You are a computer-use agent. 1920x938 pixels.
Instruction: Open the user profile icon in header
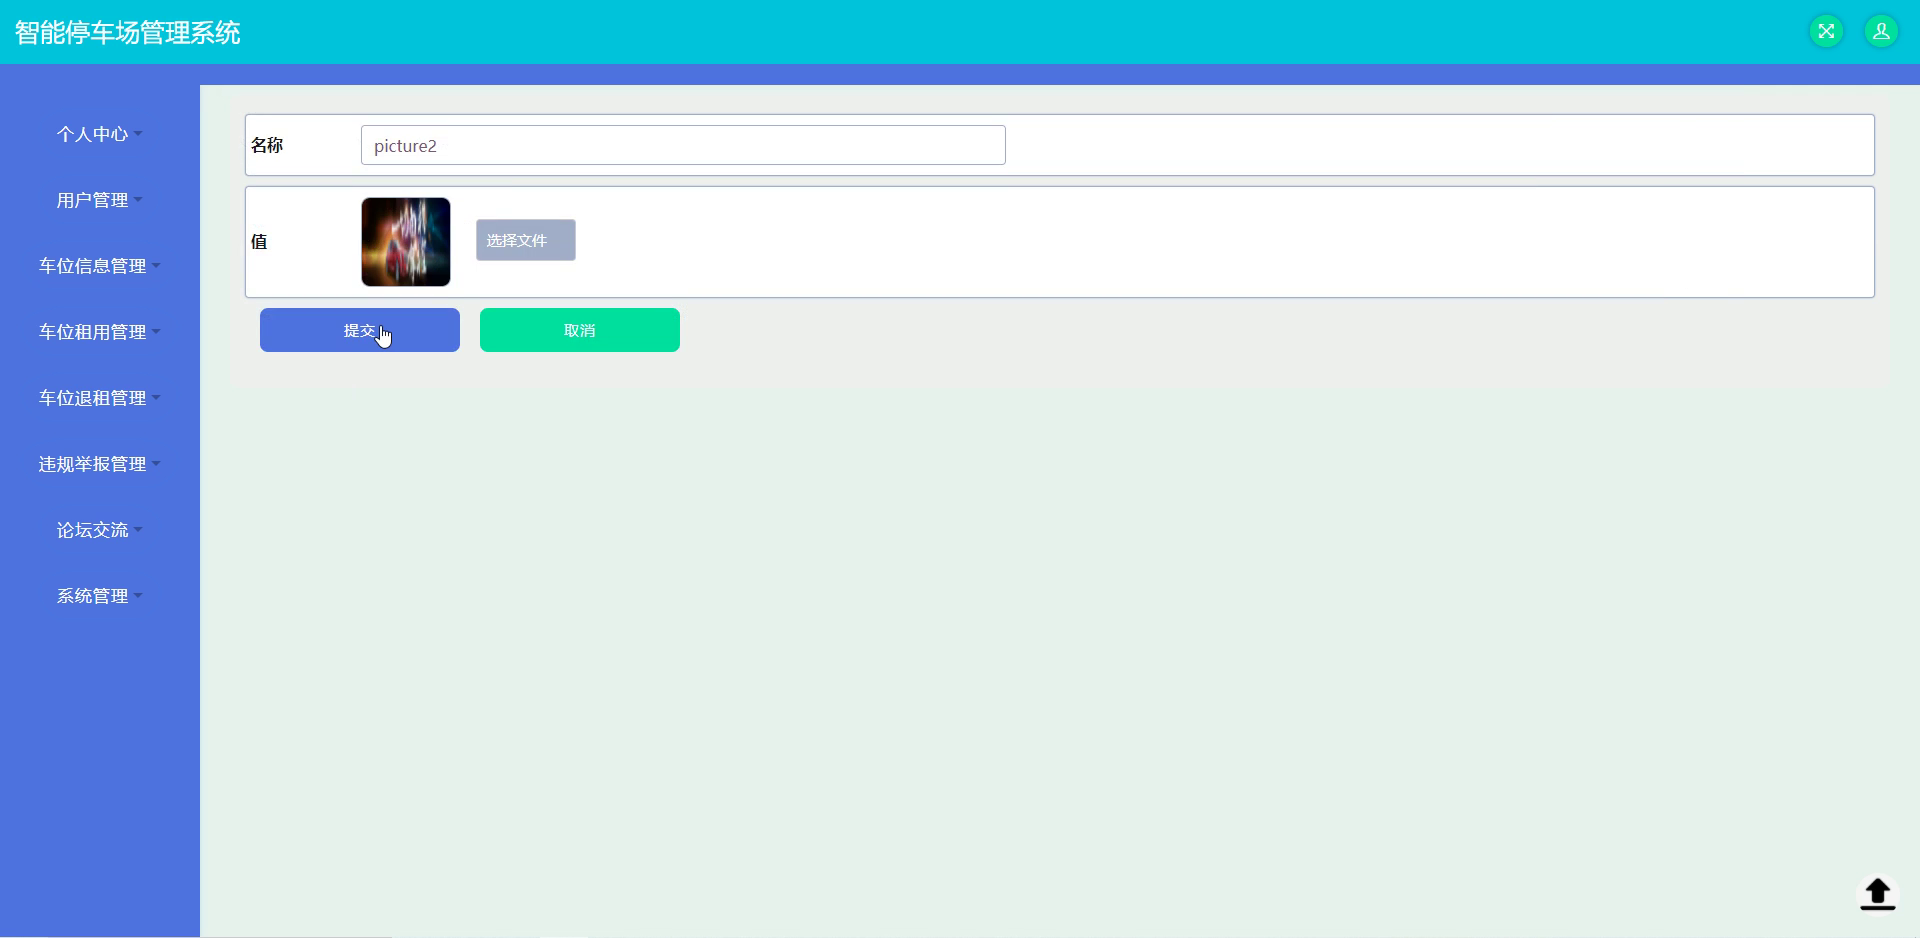(1881, 31)
